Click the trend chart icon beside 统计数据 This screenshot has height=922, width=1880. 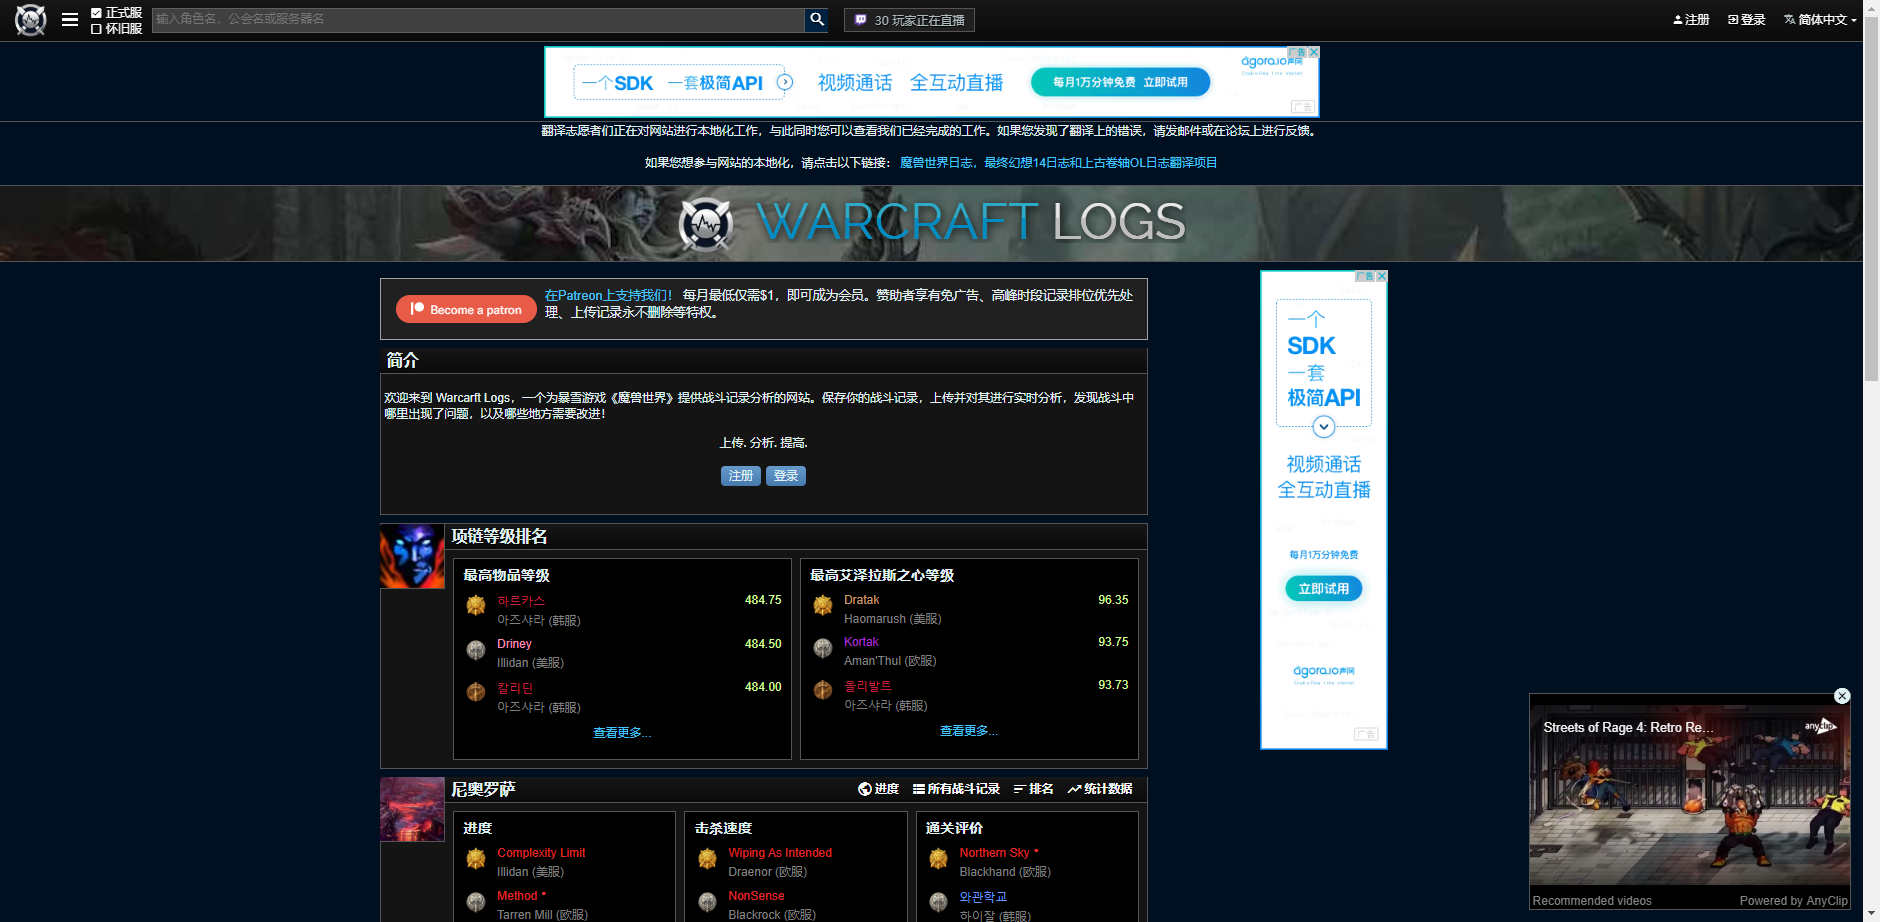[x=1074, y=789]
